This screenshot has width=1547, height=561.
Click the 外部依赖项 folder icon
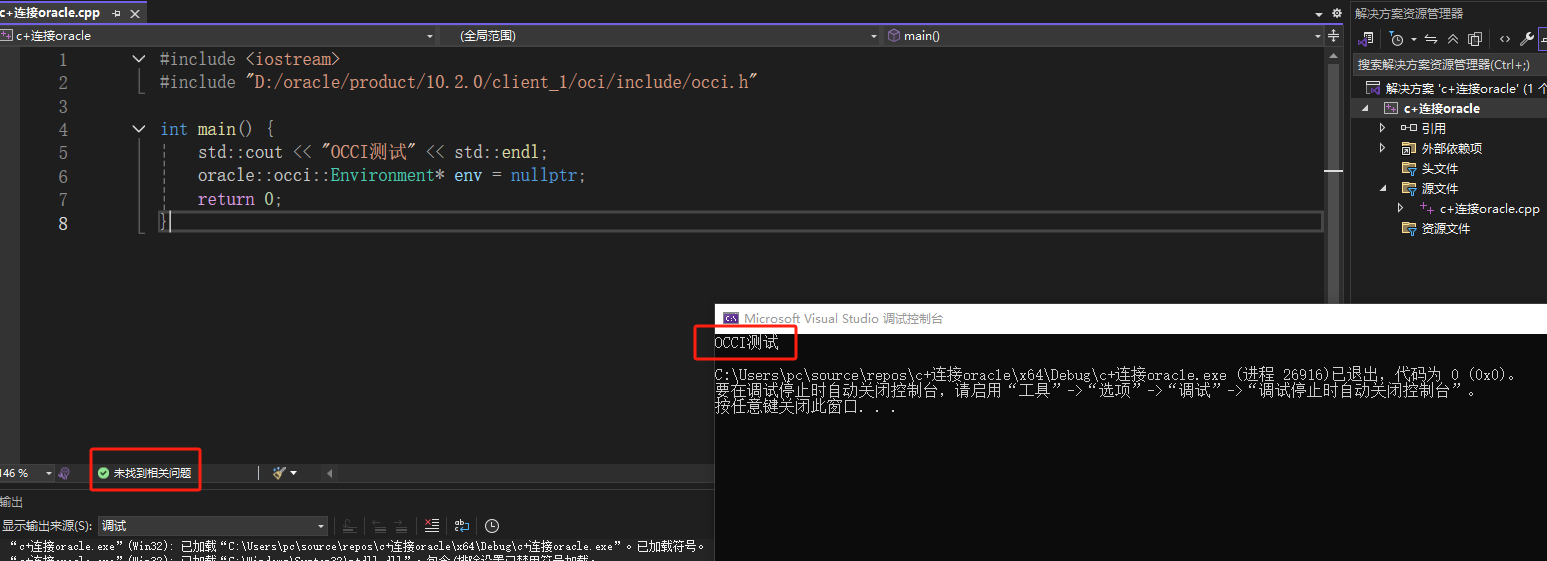coord(1408,148)
